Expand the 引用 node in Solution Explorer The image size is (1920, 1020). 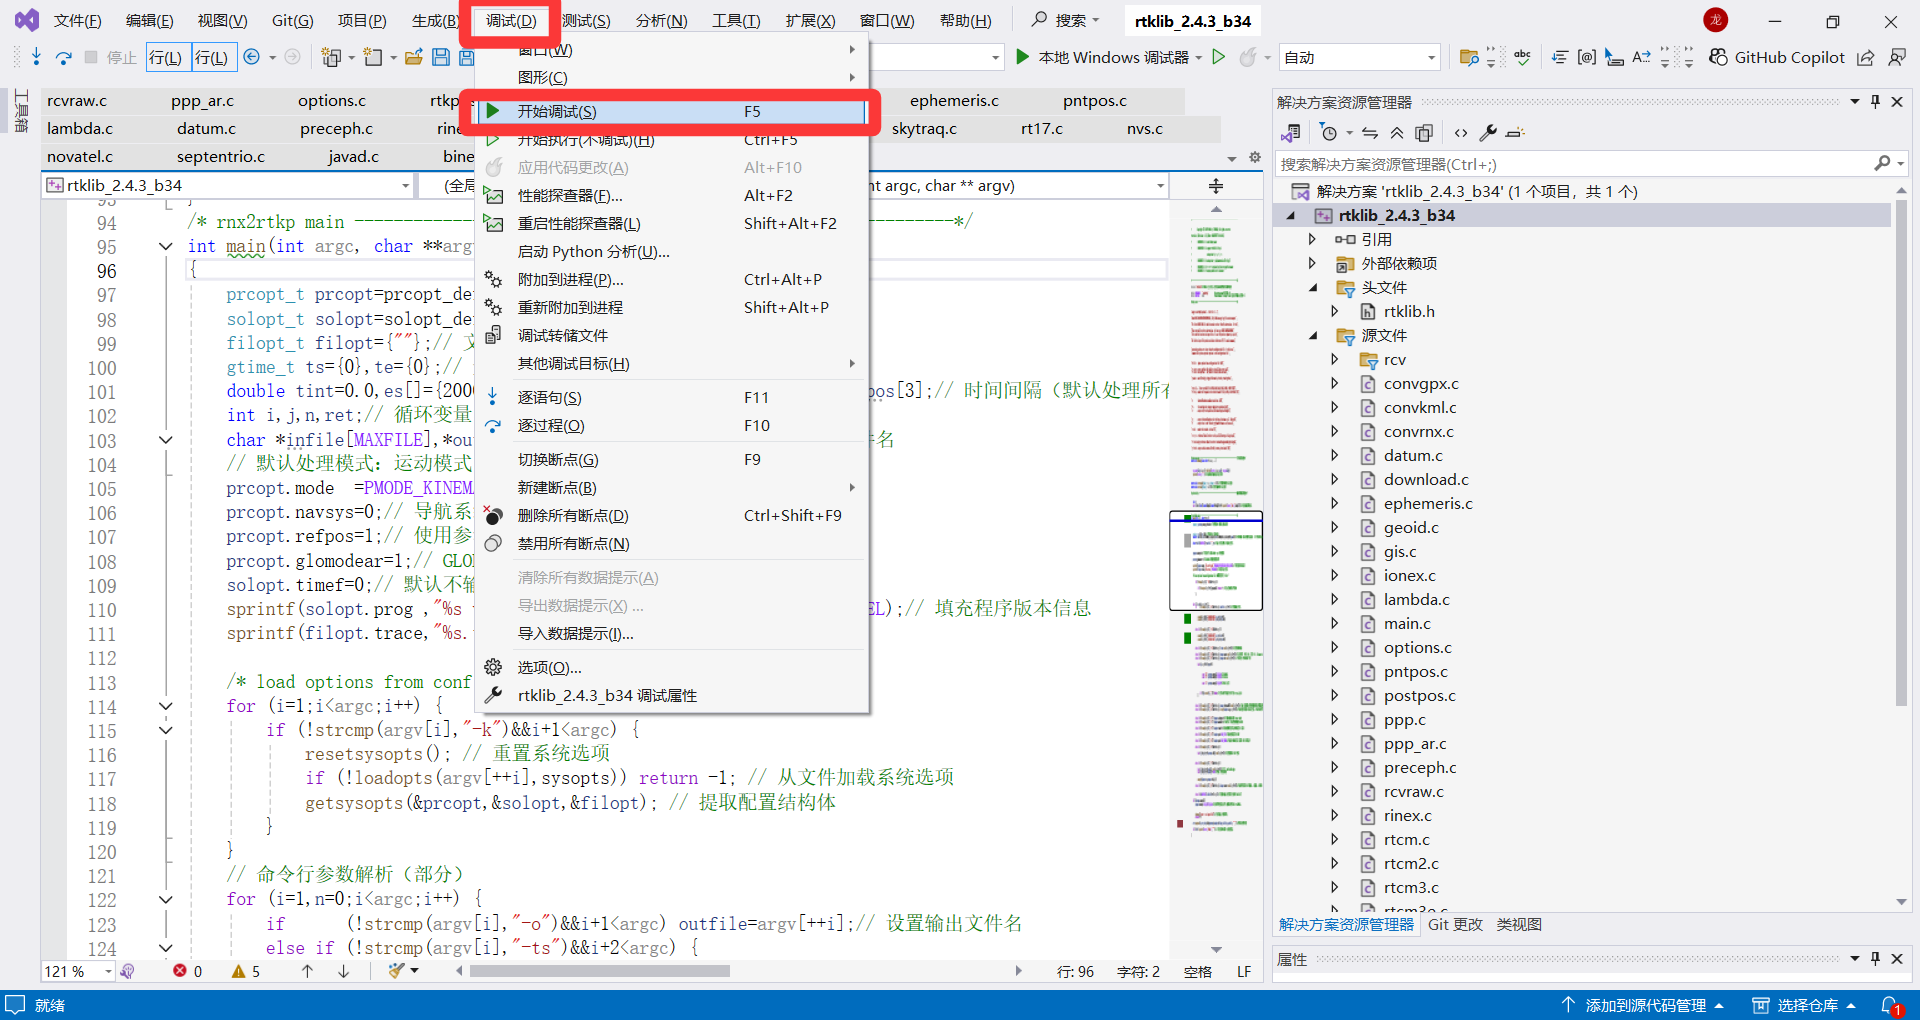coord(1311,238)
